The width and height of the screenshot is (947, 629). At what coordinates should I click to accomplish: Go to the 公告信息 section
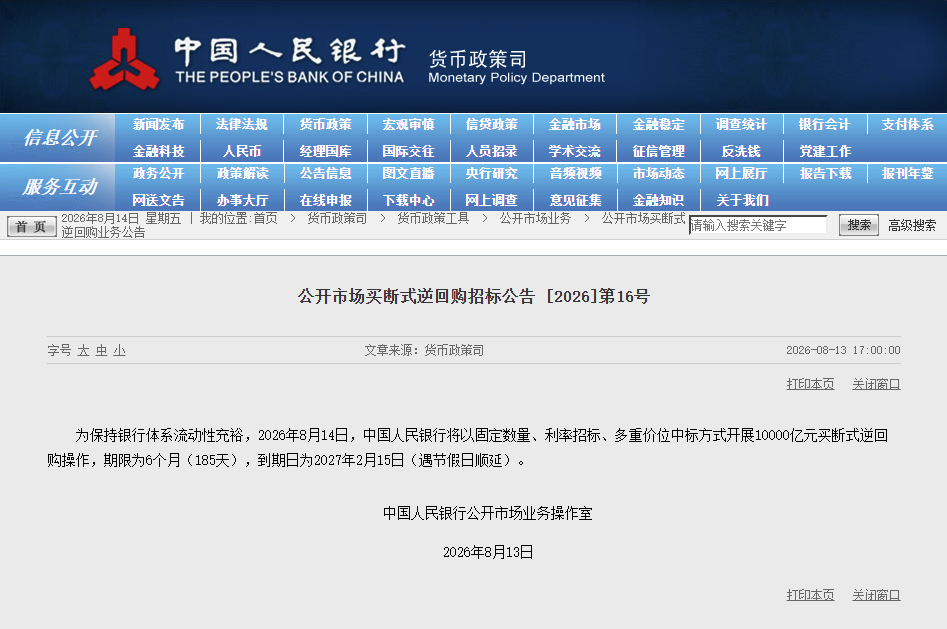(x=326, y=173)
